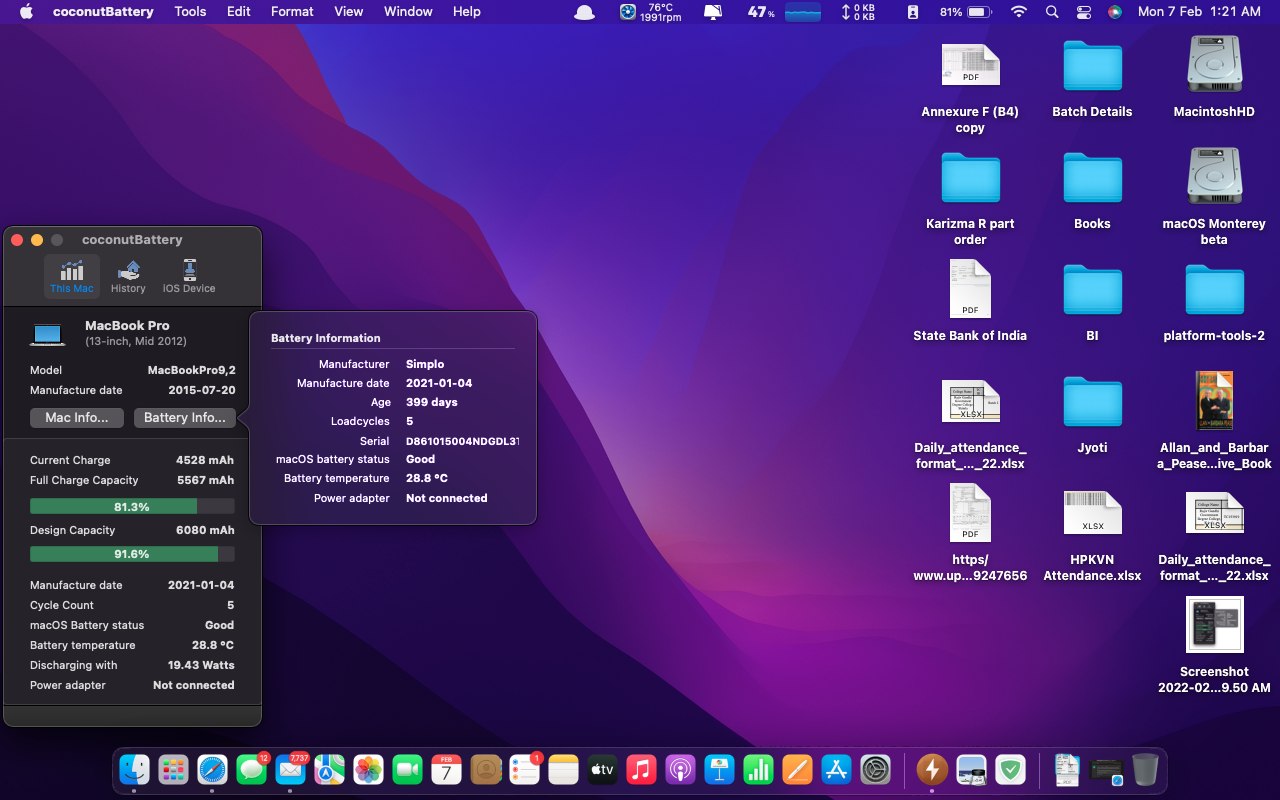Click the 81.3% current charge bar
This screenshot has height=800, width=1280.
coord(131,506)
